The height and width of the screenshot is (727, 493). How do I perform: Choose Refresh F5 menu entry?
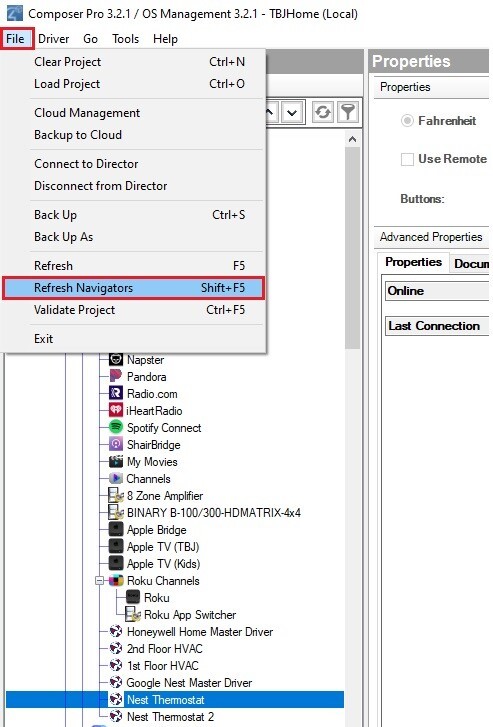[x=134, y=266]
